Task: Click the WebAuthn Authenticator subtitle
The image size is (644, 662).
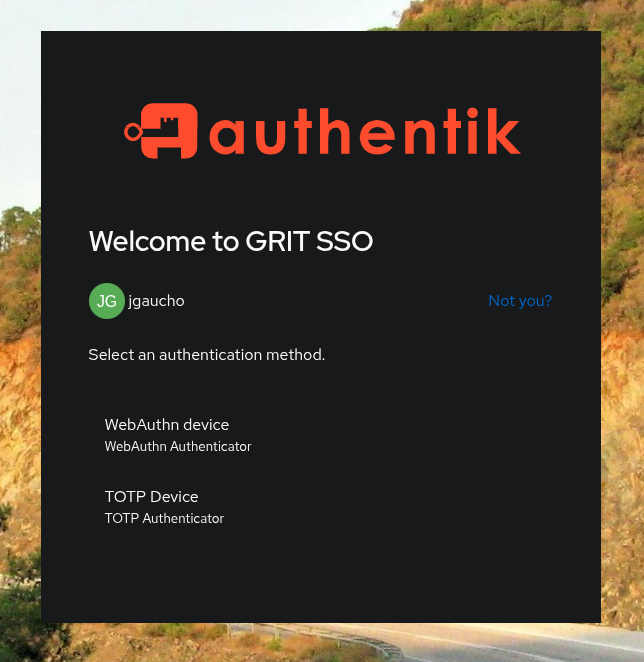Action: click(x=178, y=446)
